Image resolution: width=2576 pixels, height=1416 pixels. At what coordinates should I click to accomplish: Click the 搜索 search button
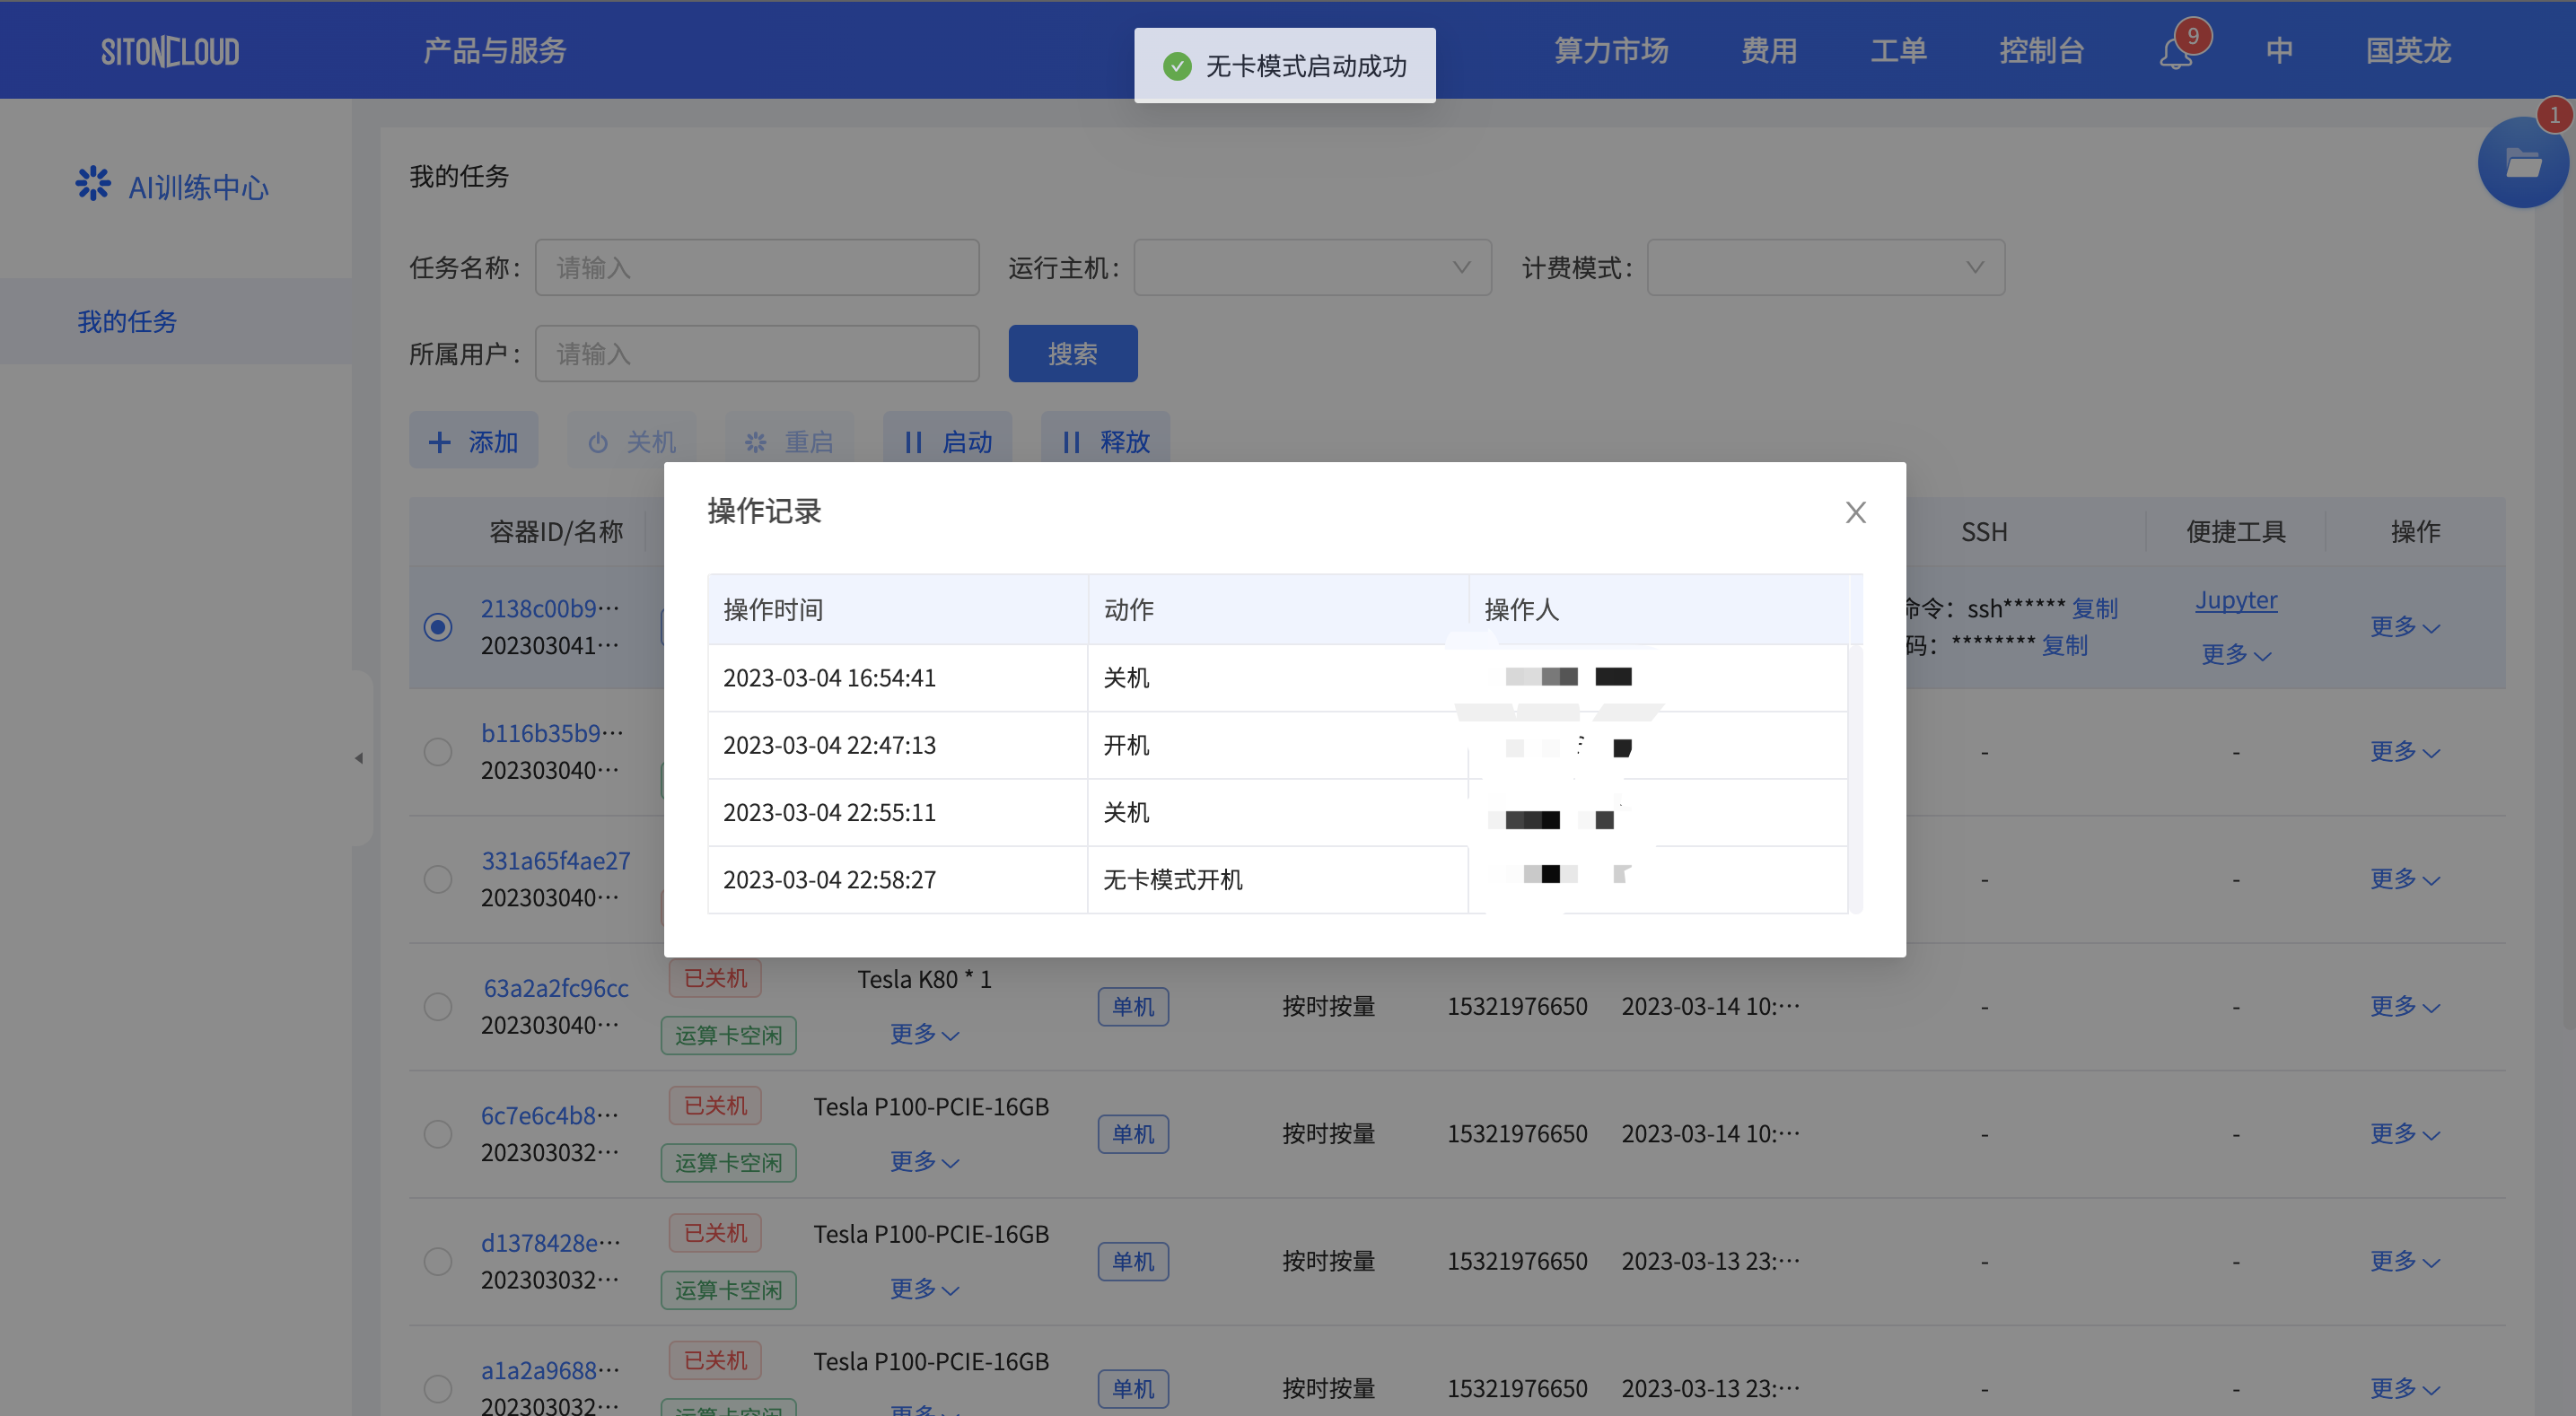click(1073, 353)
